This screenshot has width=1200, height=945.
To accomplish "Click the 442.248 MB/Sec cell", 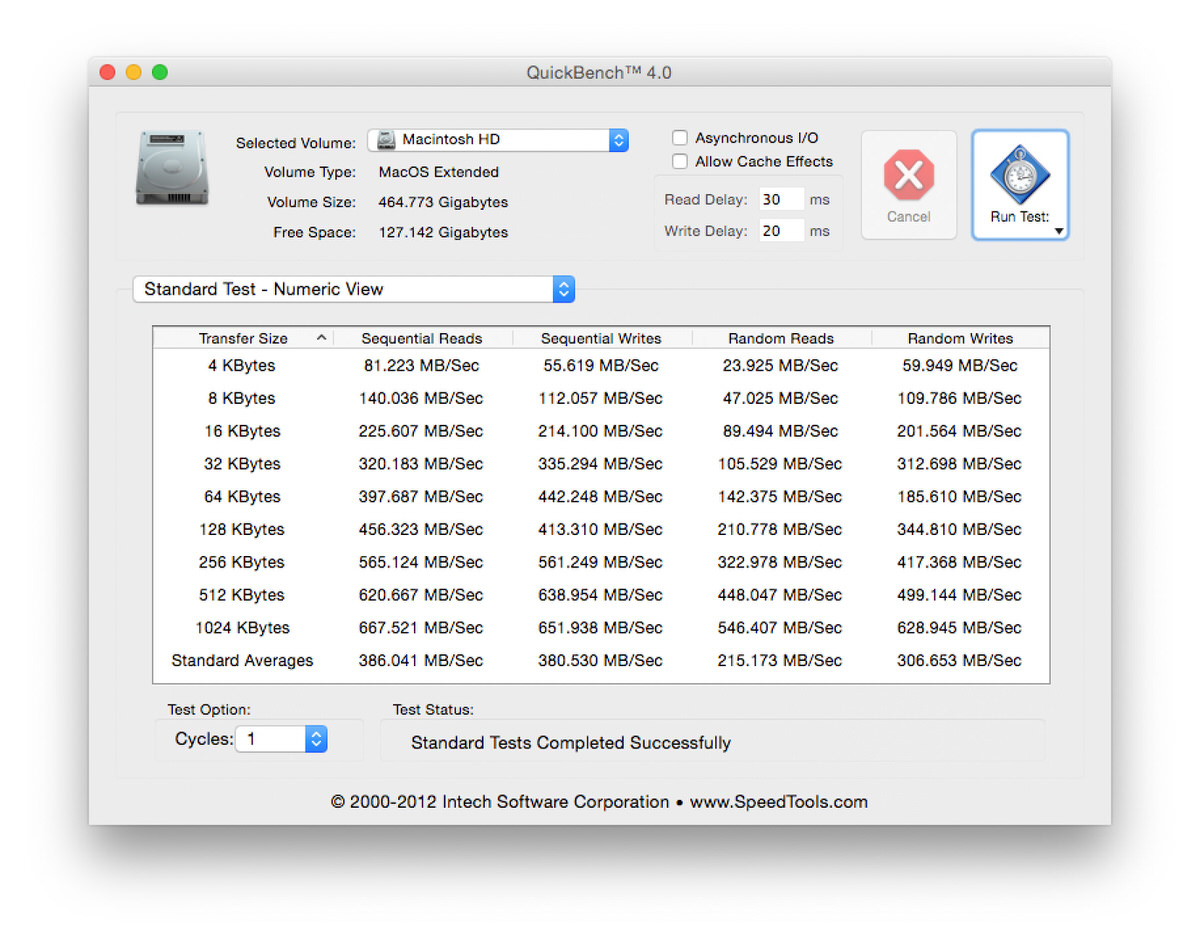I will (x=601, y=497).
